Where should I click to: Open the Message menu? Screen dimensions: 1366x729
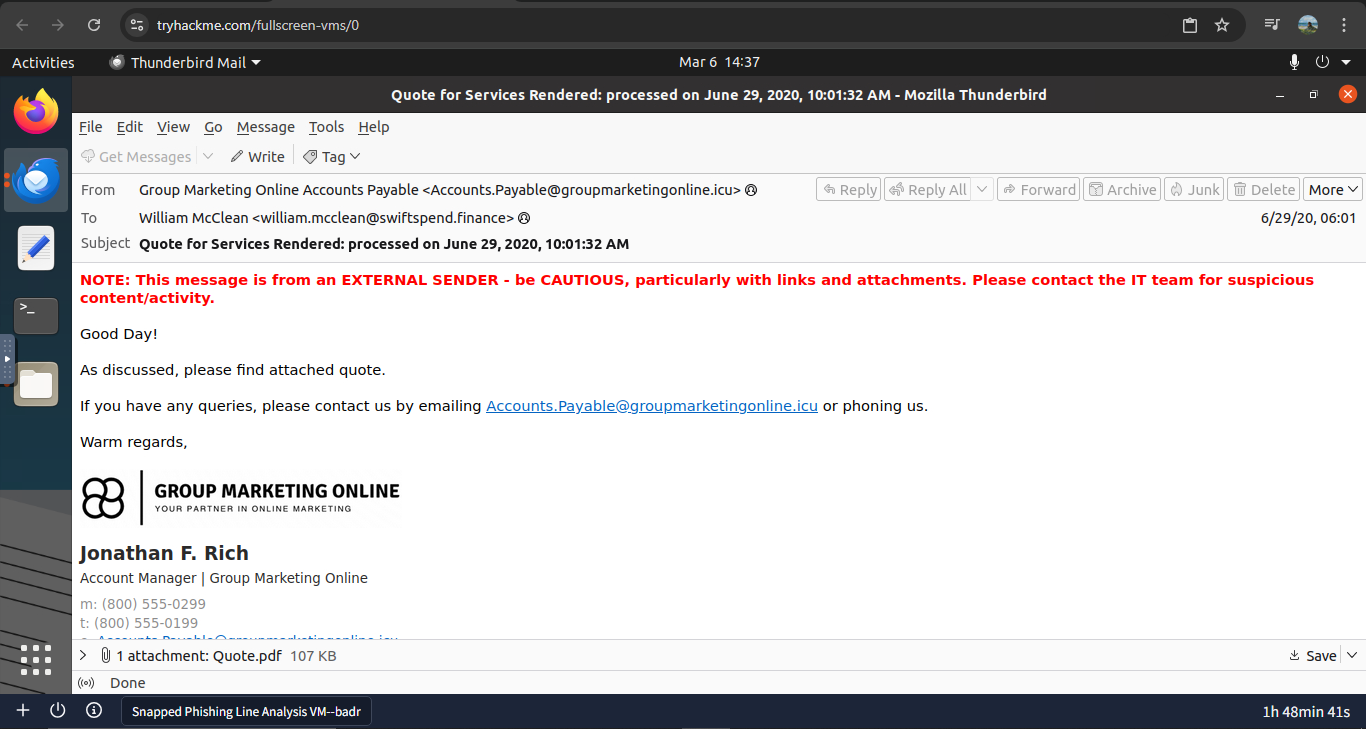[x=266, y=127]
